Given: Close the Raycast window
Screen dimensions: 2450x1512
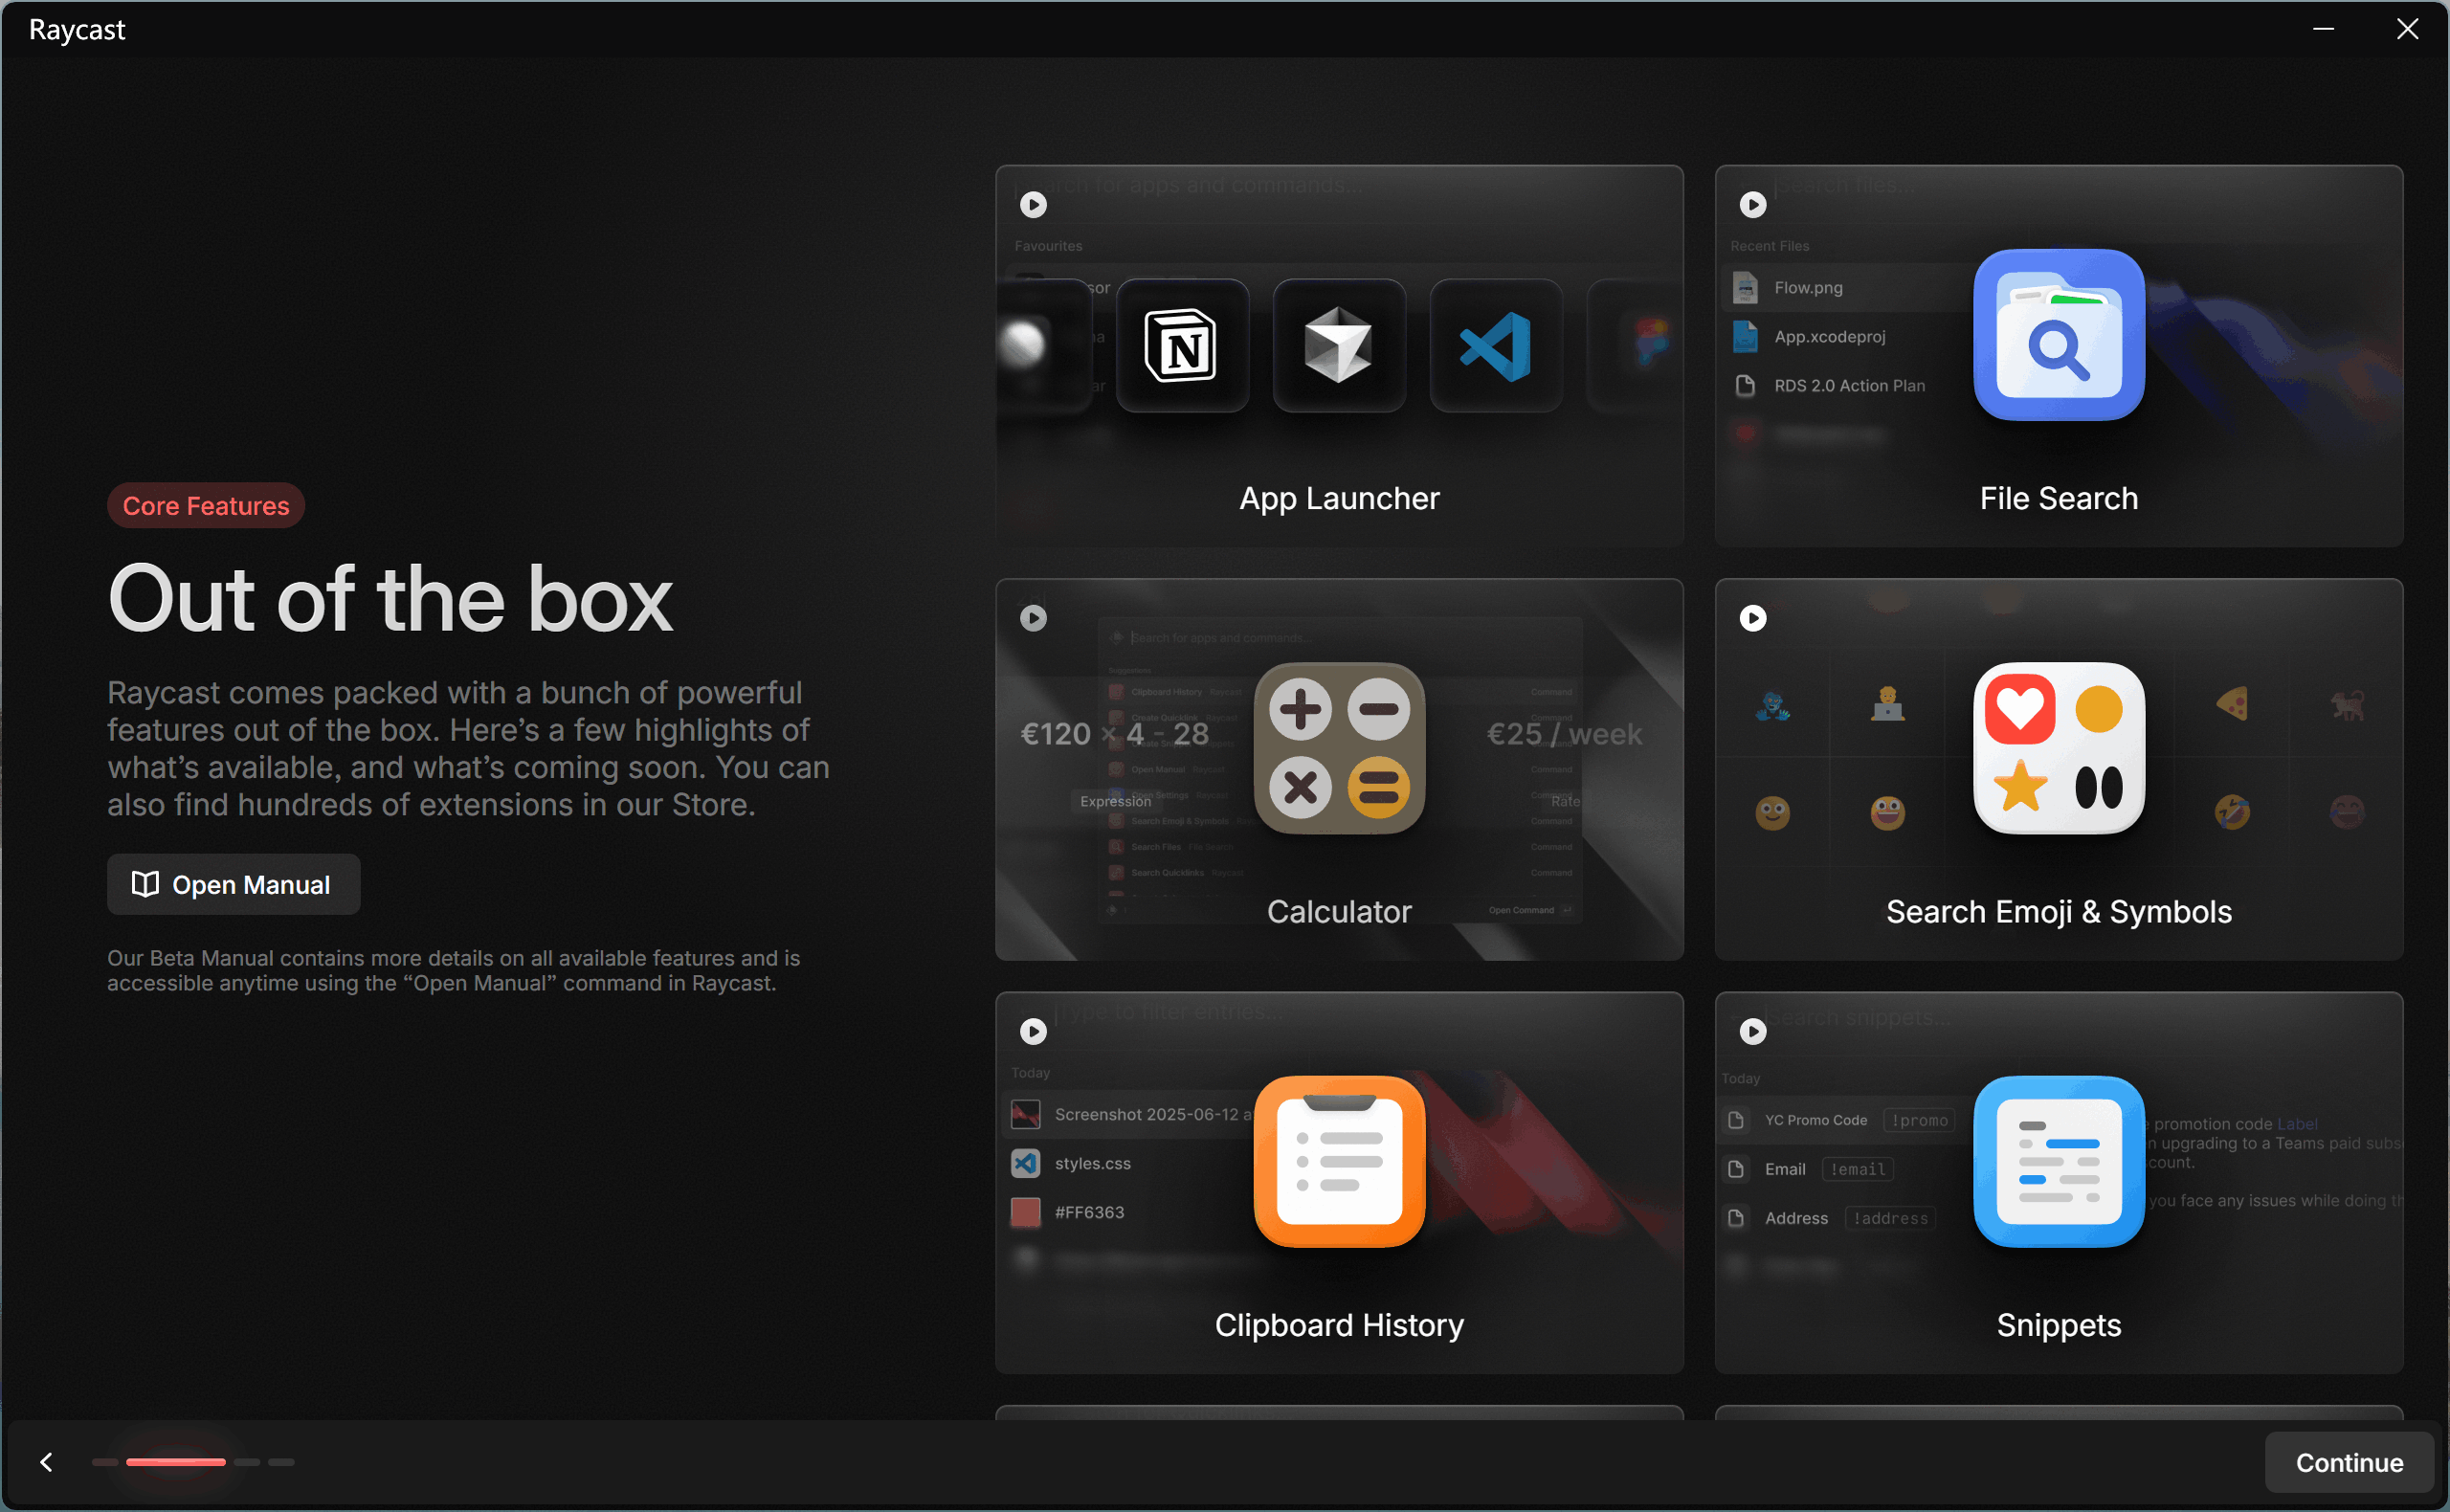Looking at the screenshot, I should pyautogui.click(x=2407, y=30).
